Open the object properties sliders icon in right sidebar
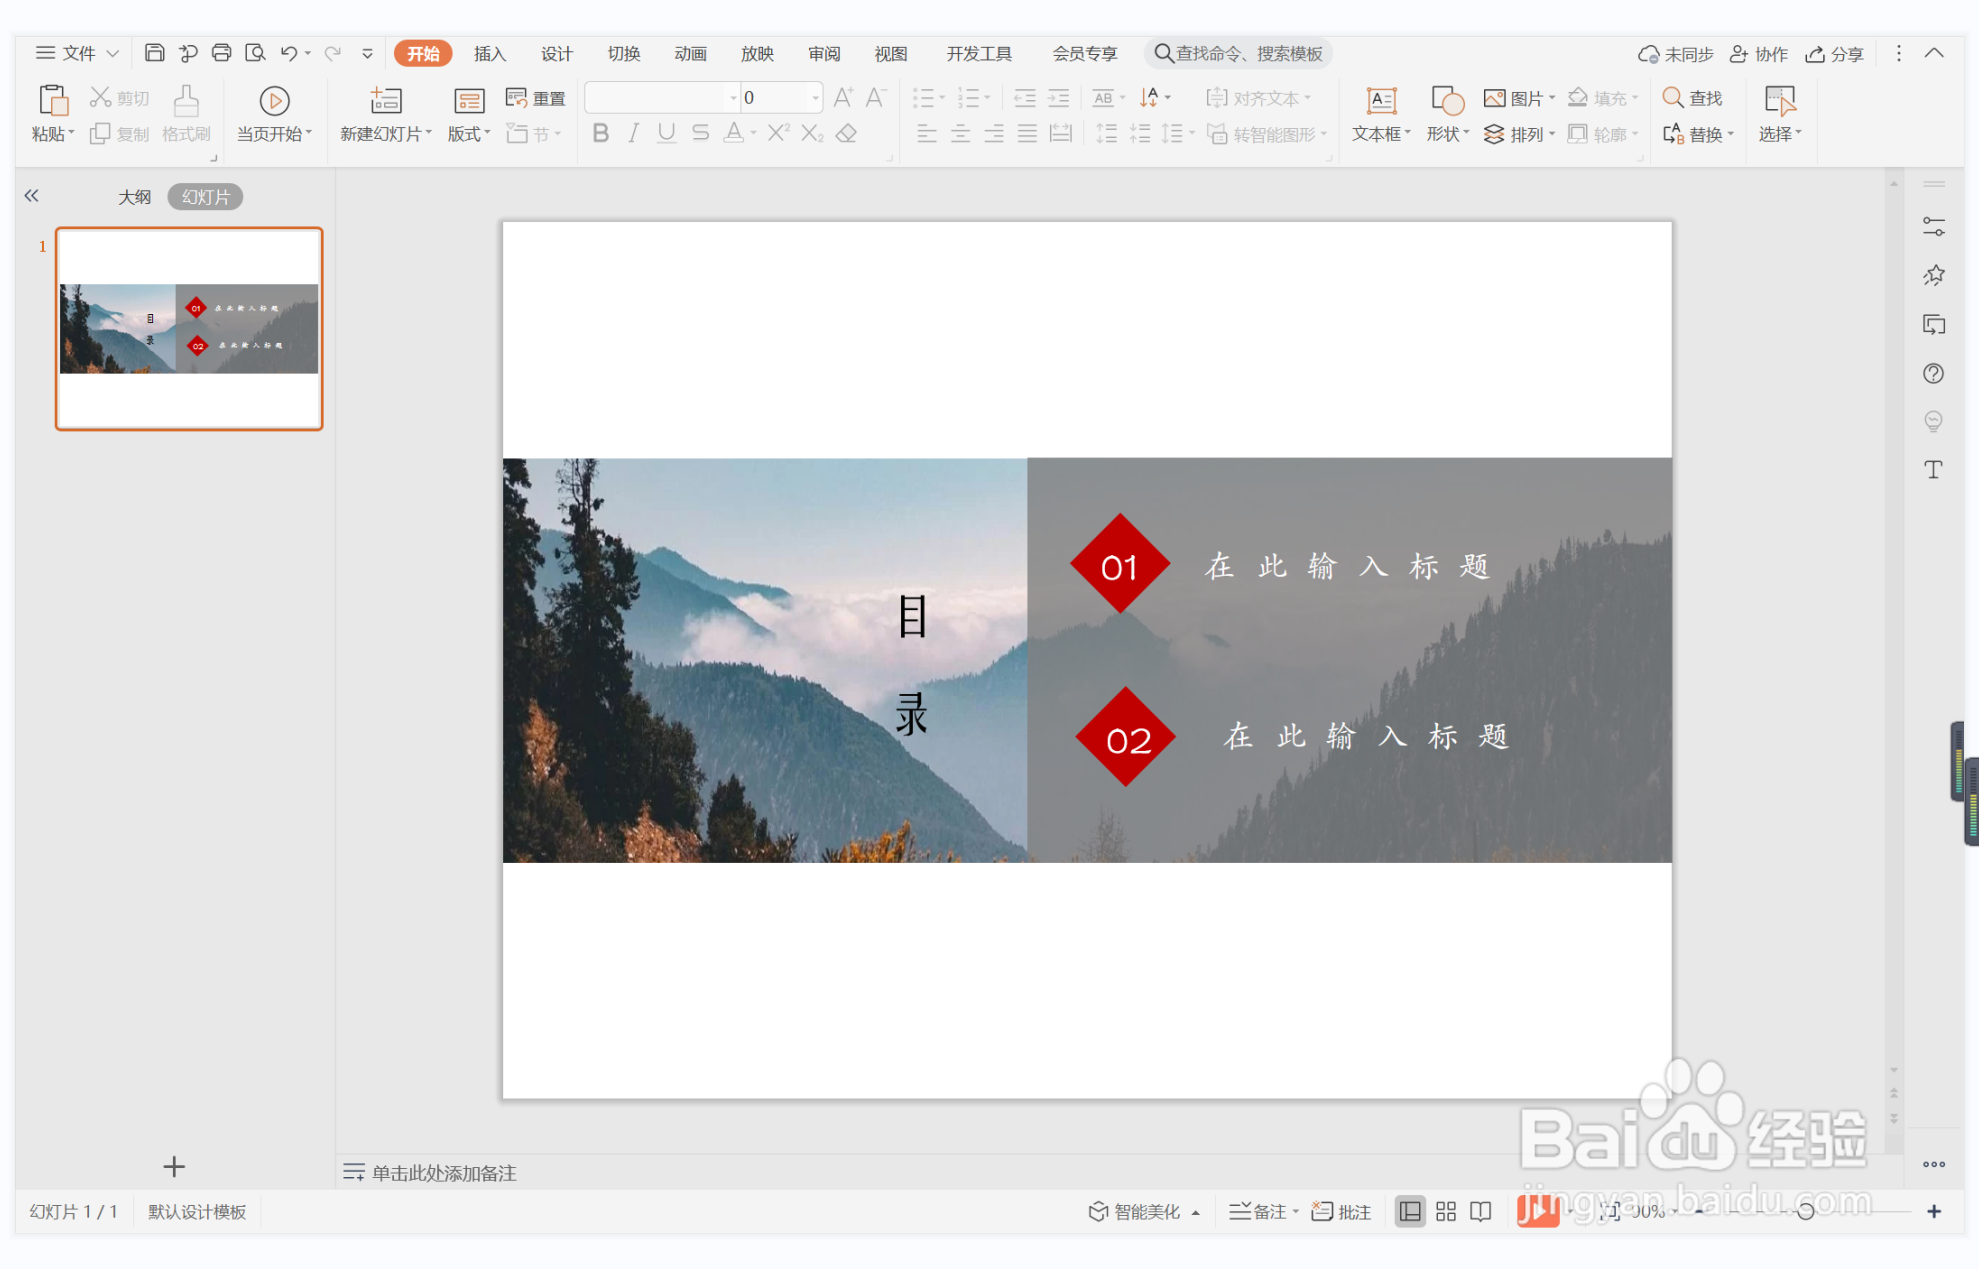 1933,227
